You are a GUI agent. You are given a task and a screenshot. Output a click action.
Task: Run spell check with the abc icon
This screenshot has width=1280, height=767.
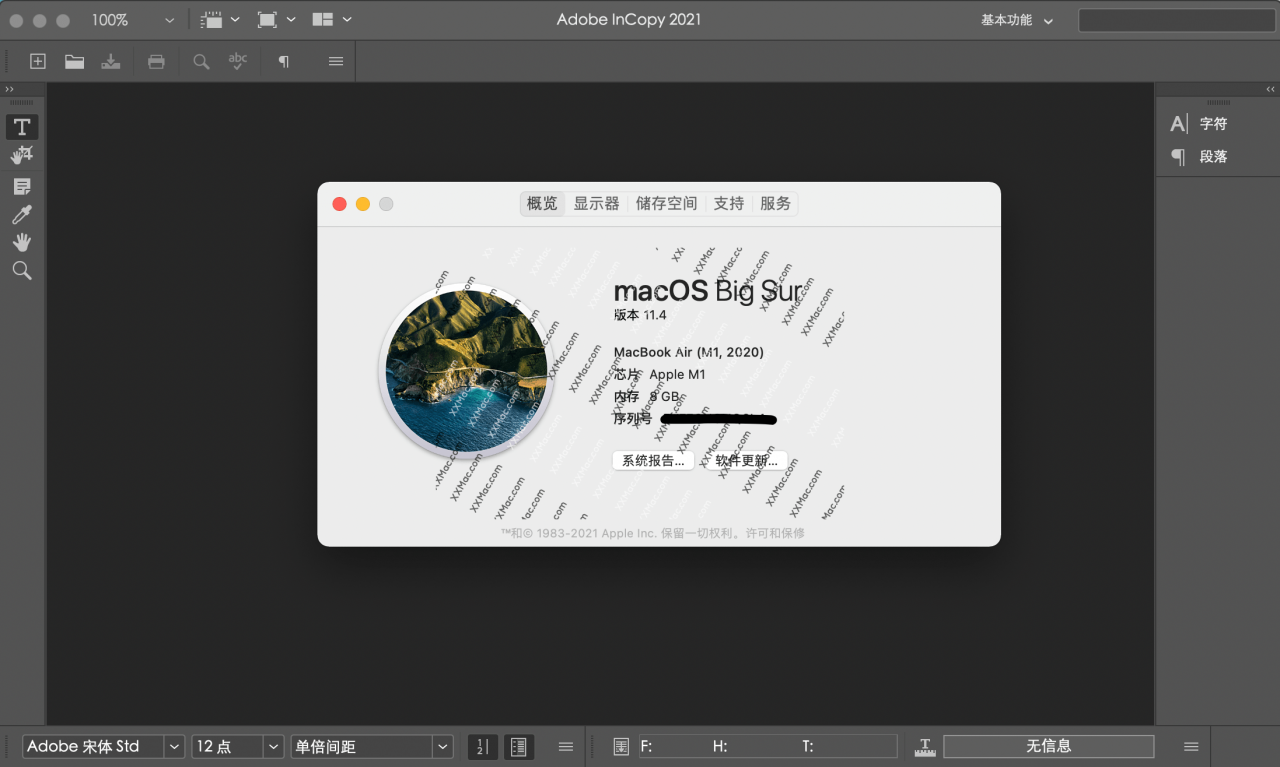click(237, 61)
